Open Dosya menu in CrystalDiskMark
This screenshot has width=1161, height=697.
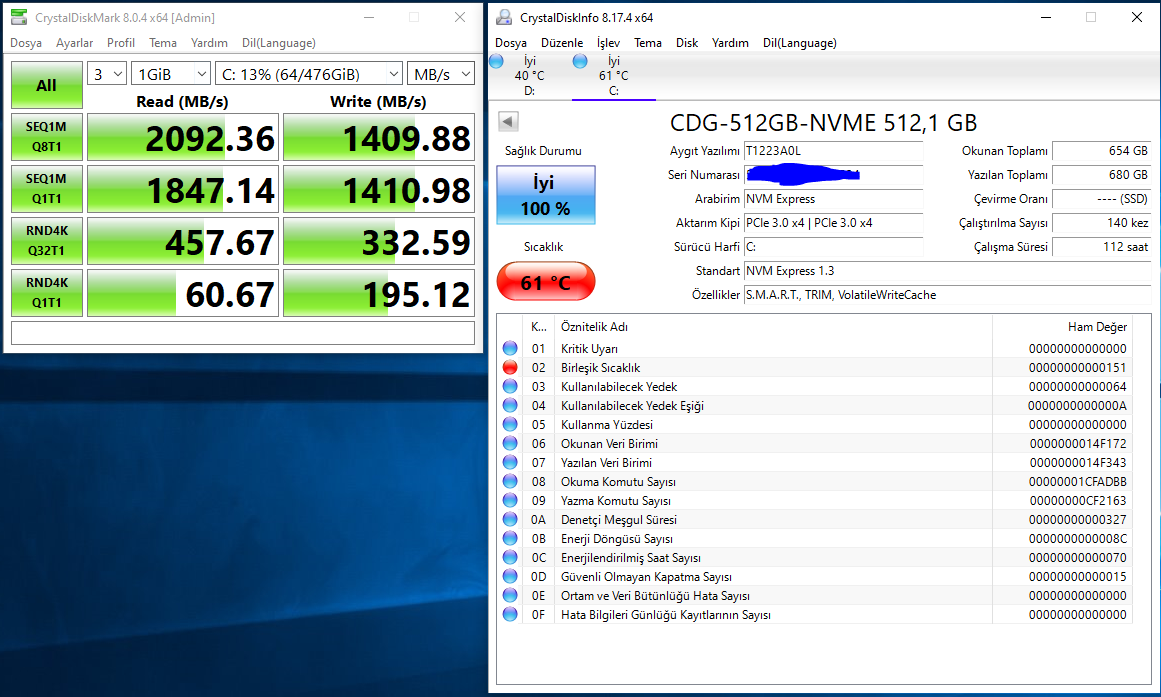point(26,43)
